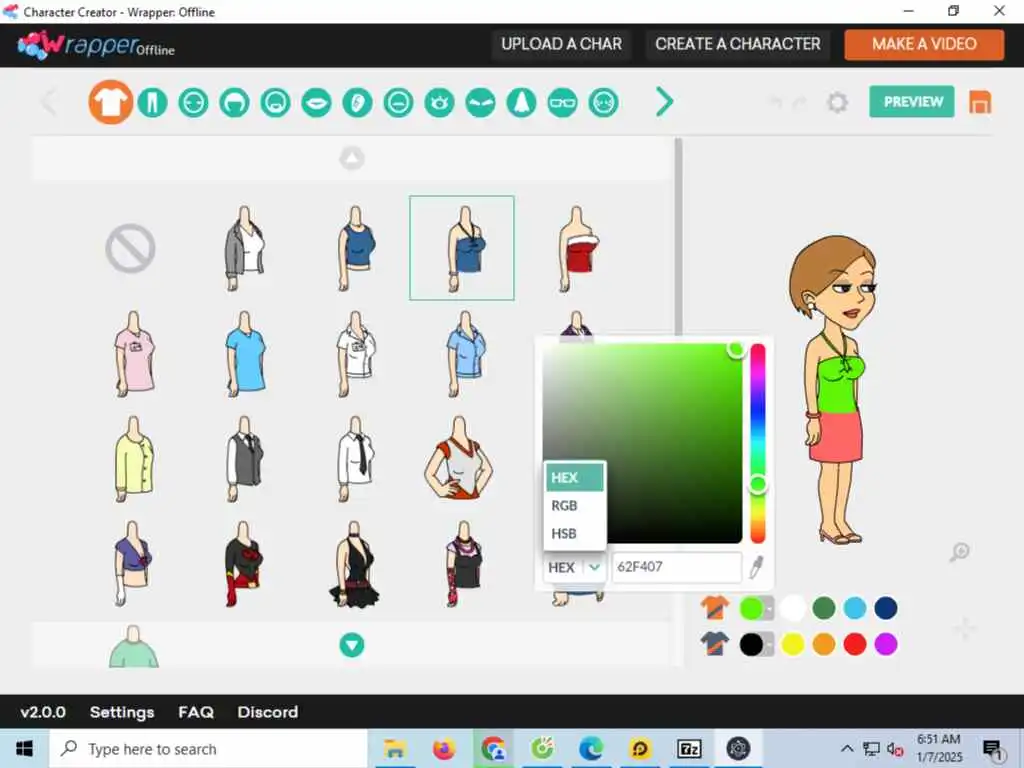Open Firefox from the taskbar
1024x768 pixels.
pyautogui.click(x=444, y=749)
